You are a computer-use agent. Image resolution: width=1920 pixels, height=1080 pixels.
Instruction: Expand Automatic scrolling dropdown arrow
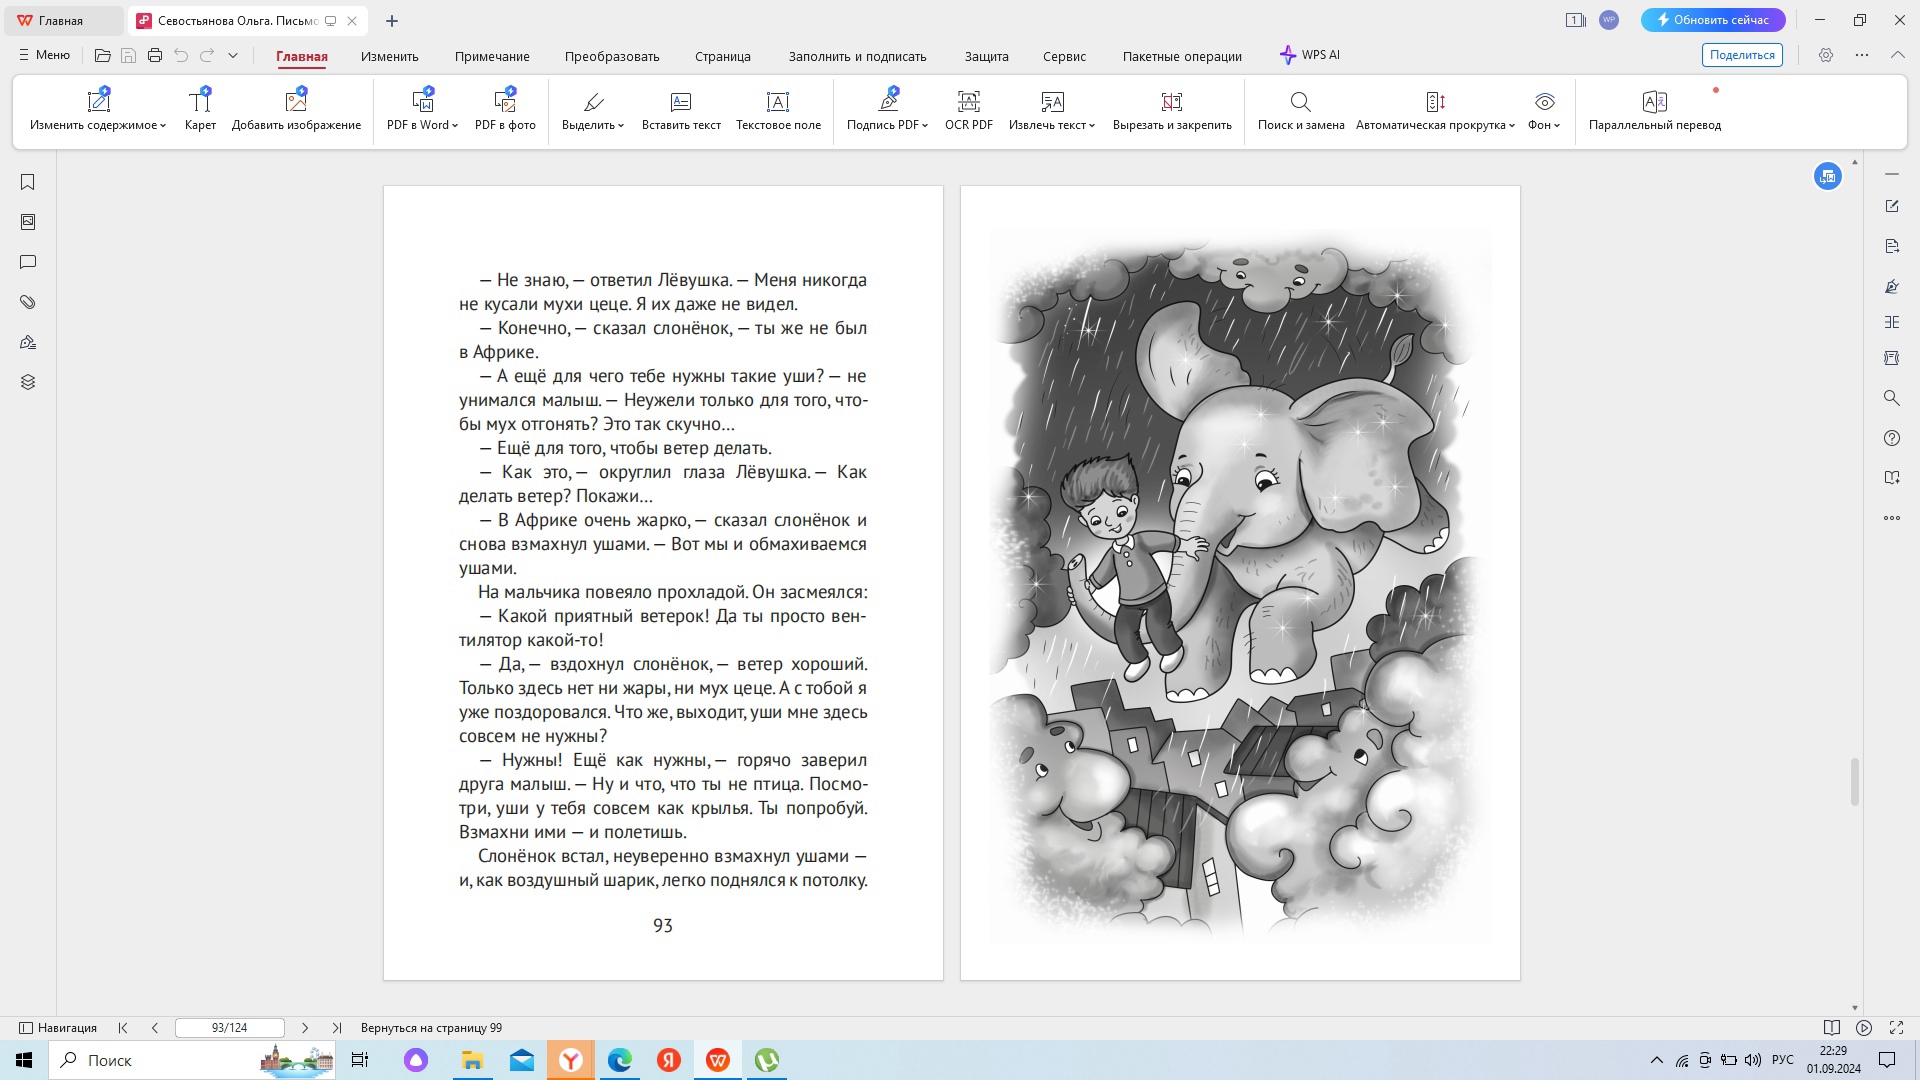pos(1512,126)
